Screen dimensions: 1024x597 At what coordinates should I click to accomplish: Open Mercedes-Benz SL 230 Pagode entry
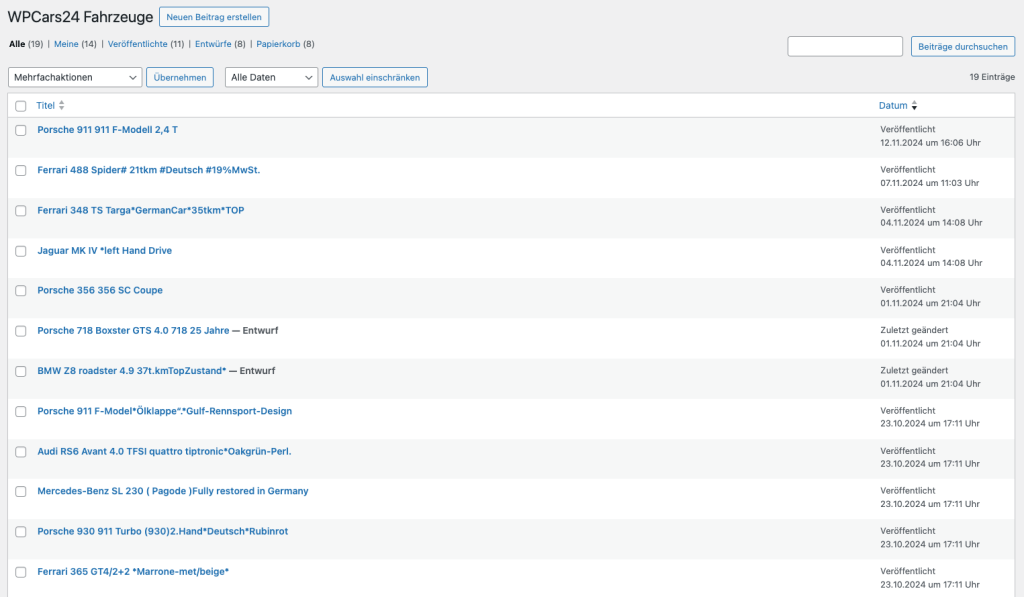[x=172, y=491]
